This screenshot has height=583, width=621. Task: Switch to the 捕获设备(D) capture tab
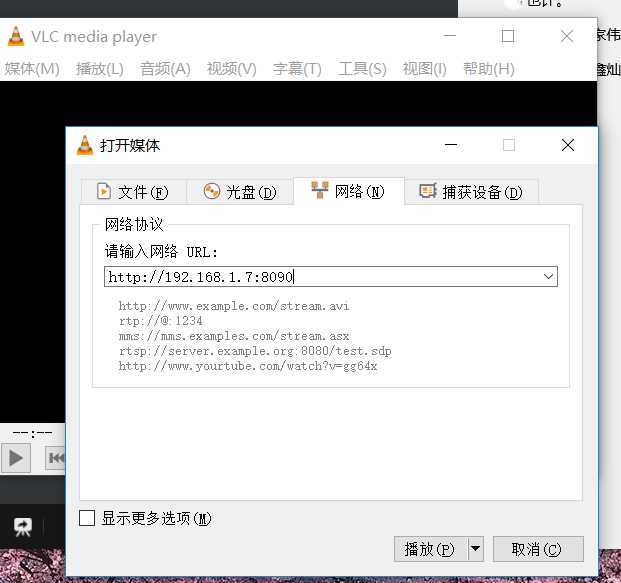click(471, 192)
